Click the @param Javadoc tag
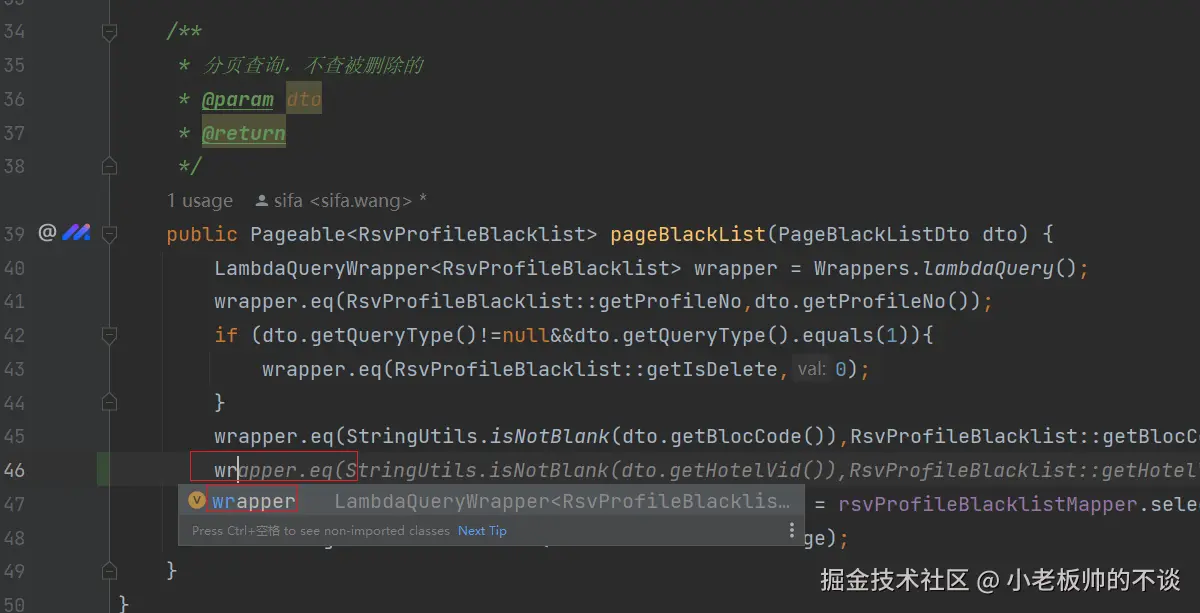1200x613 pixels. 238,99
